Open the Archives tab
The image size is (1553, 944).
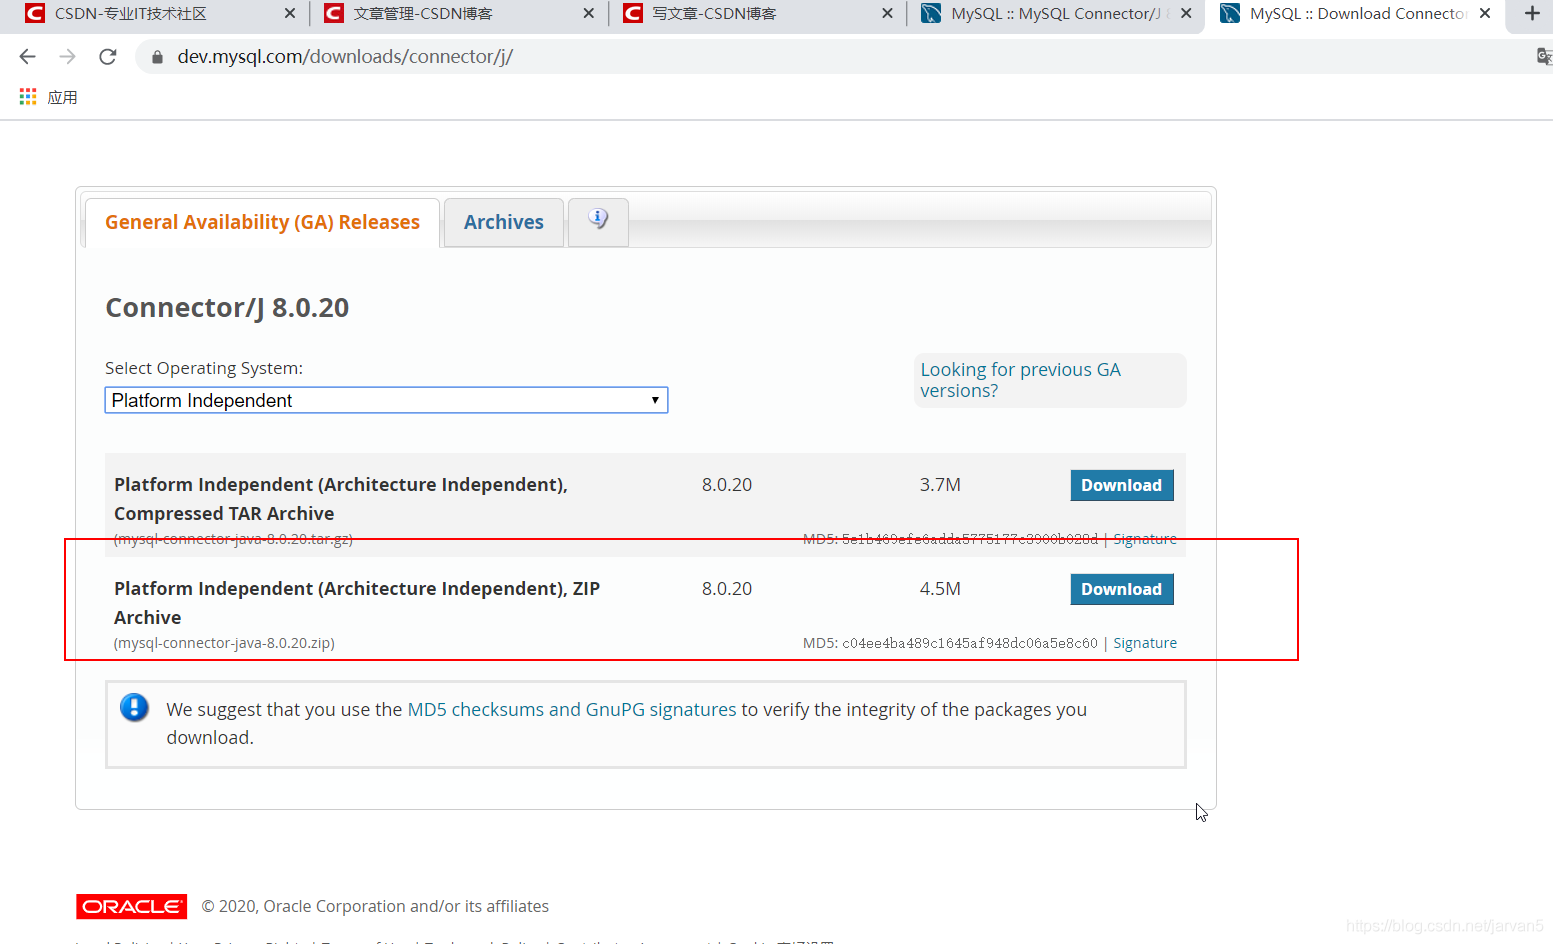coord(504,222)
